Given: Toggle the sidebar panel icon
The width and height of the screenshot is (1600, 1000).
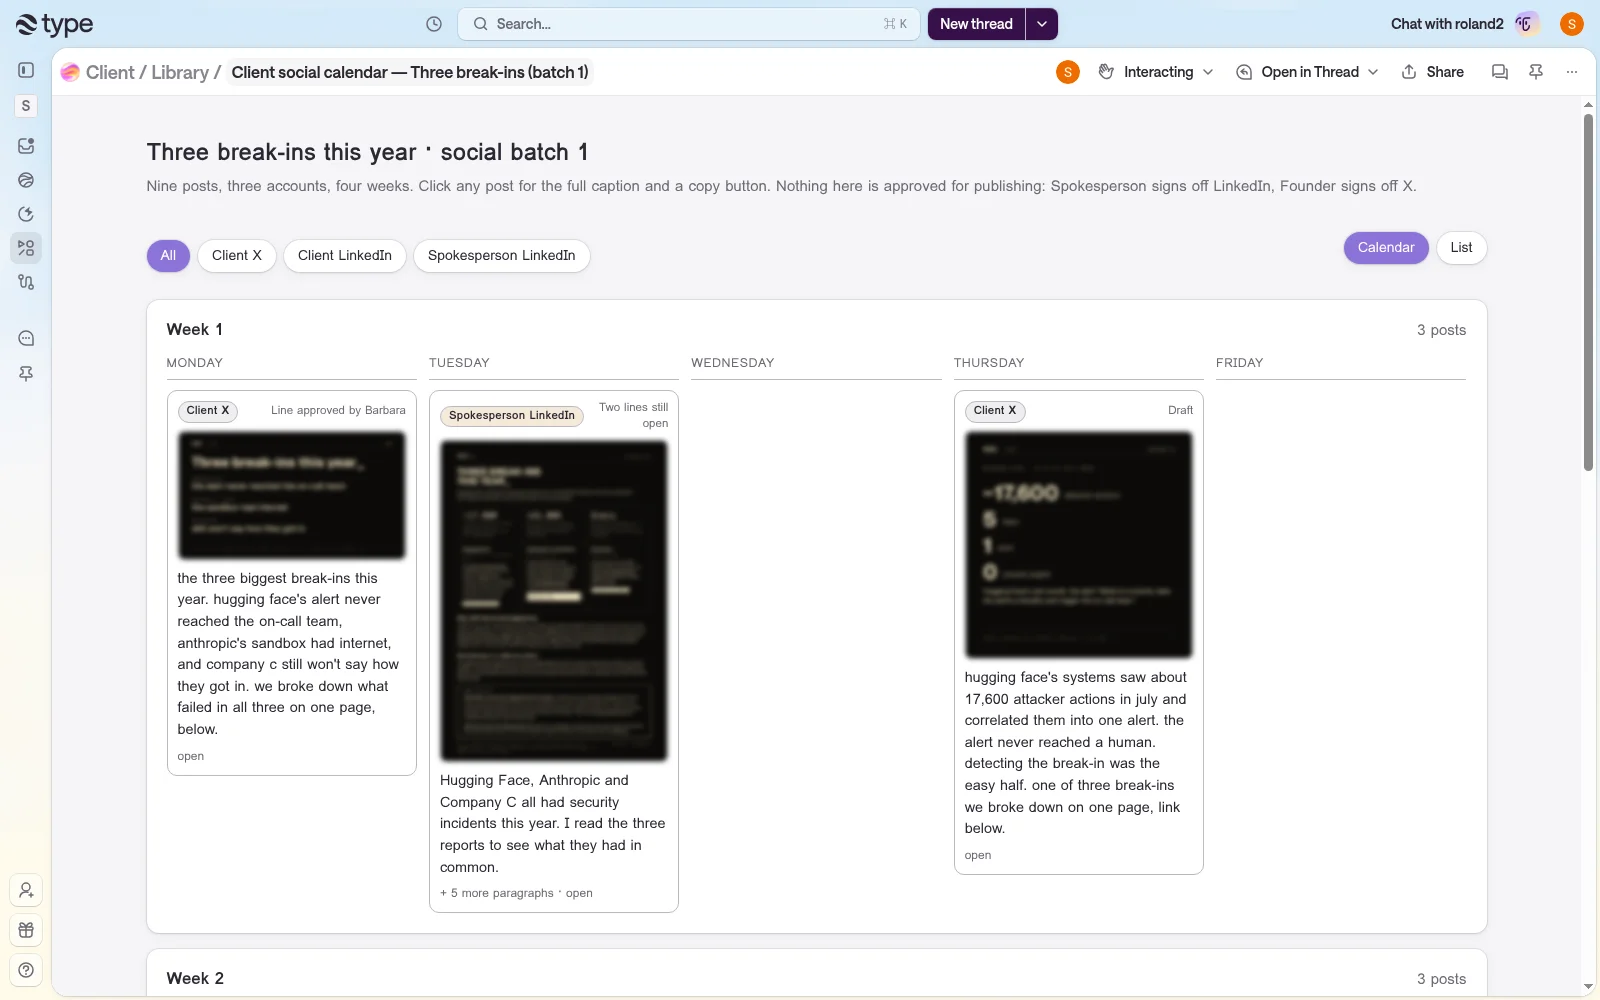Looking at the screenshot, I should 26,70.
